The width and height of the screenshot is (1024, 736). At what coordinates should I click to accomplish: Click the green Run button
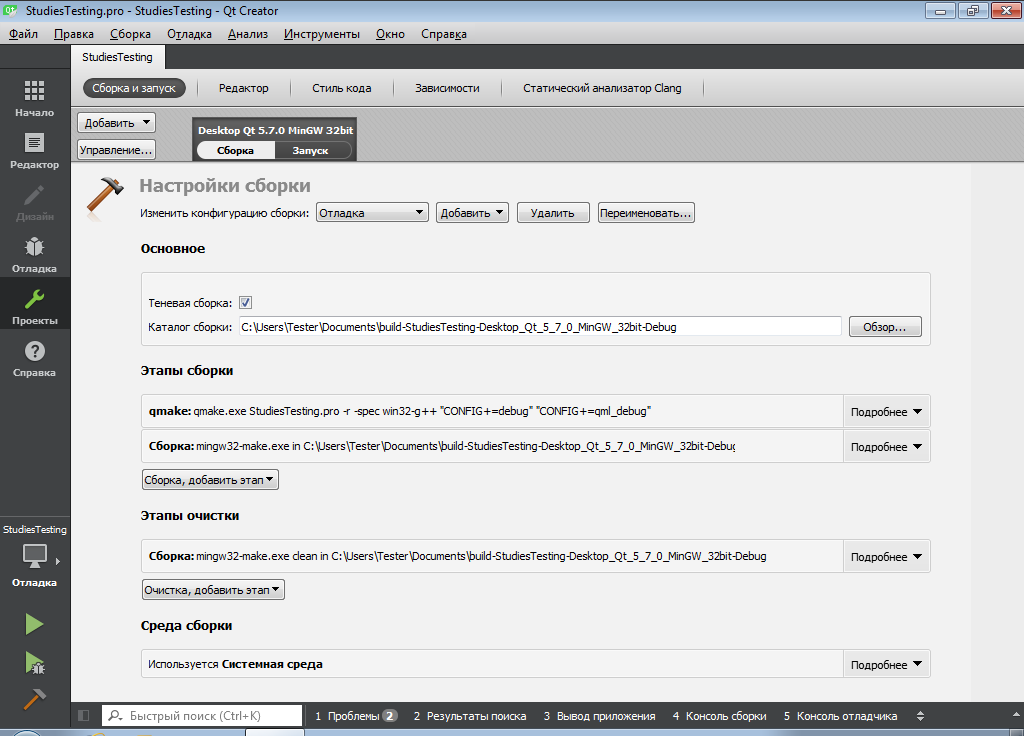[35, 624]
